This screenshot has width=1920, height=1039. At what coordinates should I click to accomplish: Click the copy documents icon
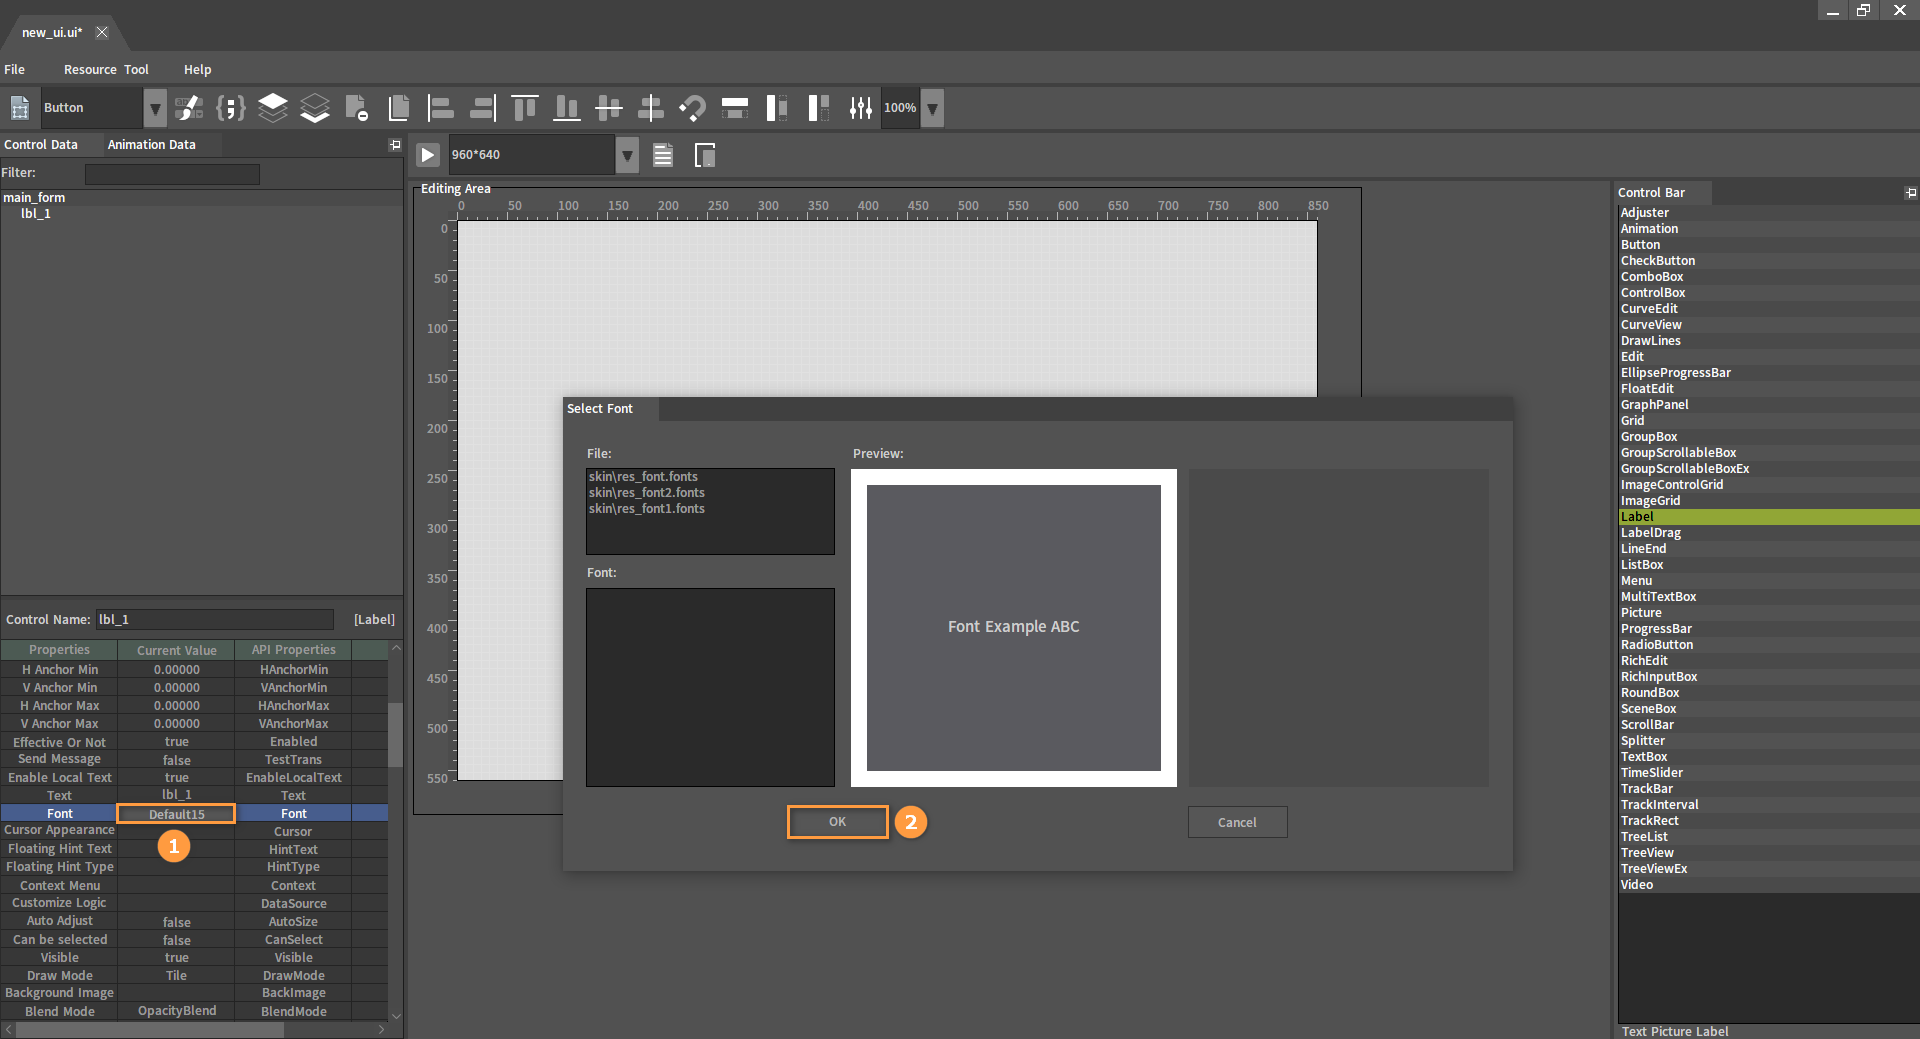399,108
